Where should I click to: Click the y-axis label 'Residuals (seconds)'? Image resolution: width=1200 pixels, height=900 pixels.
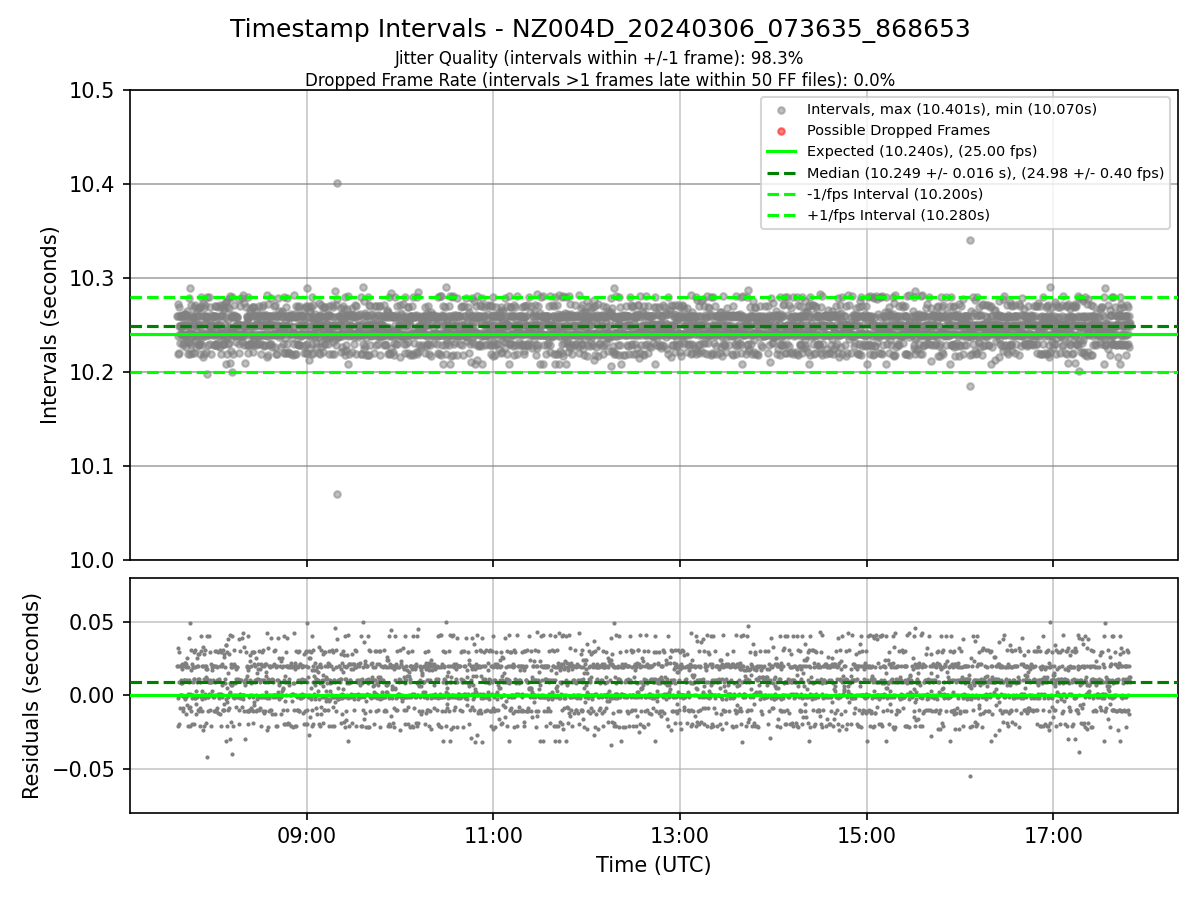[31, 696]
